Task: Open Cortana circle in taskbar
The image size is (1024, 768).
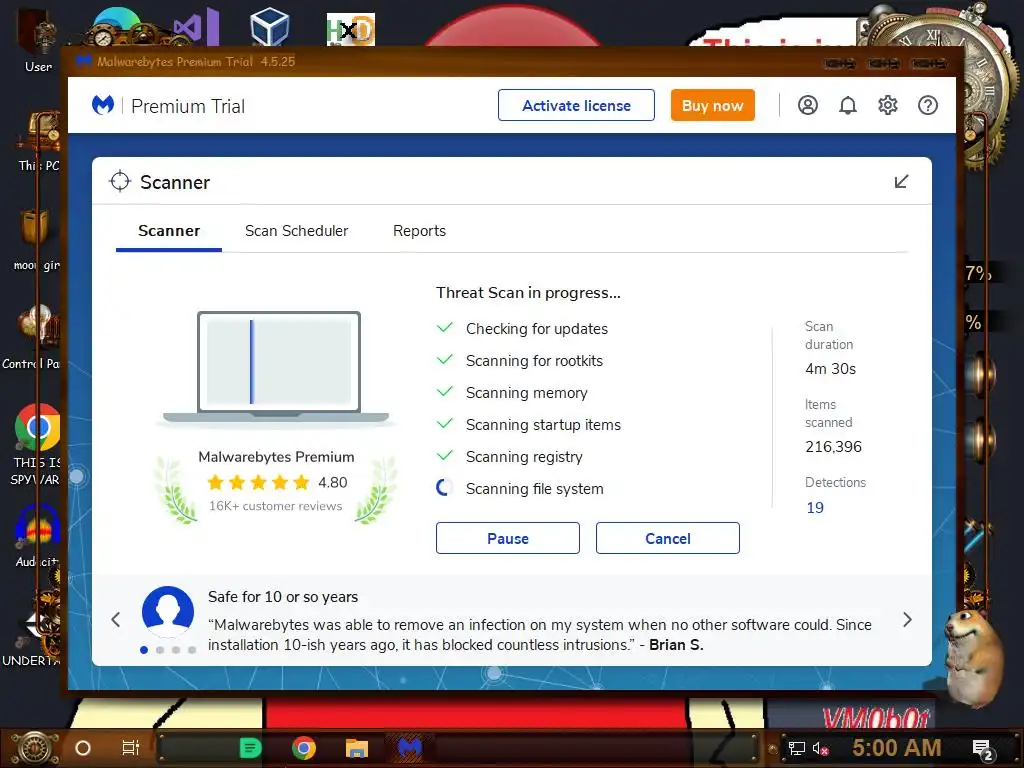Action: 83,748
